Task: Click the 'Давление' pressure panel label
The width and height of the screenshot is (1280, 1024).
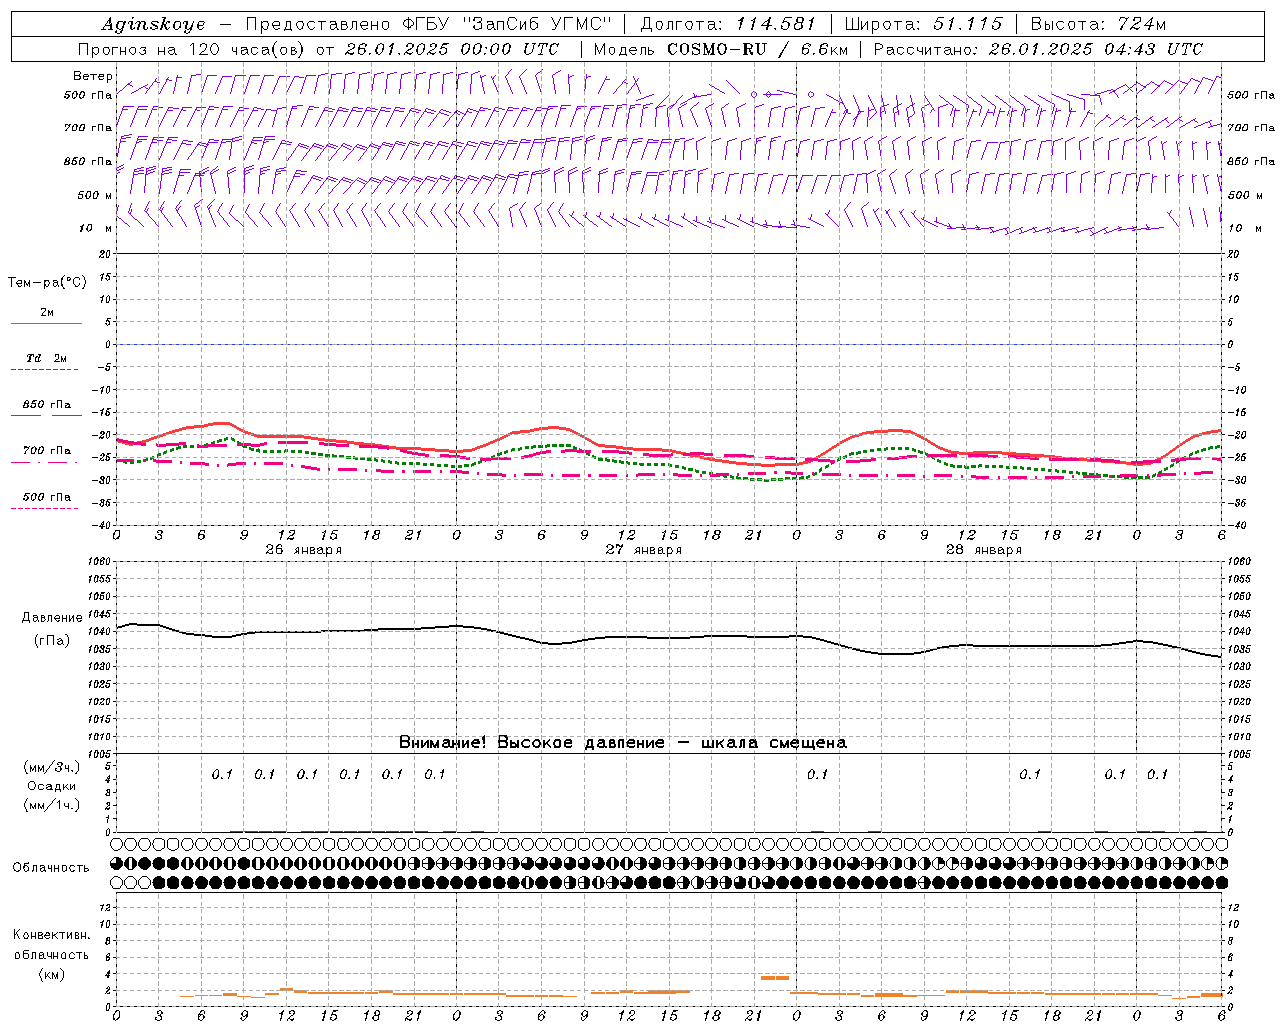Action: 51,618
